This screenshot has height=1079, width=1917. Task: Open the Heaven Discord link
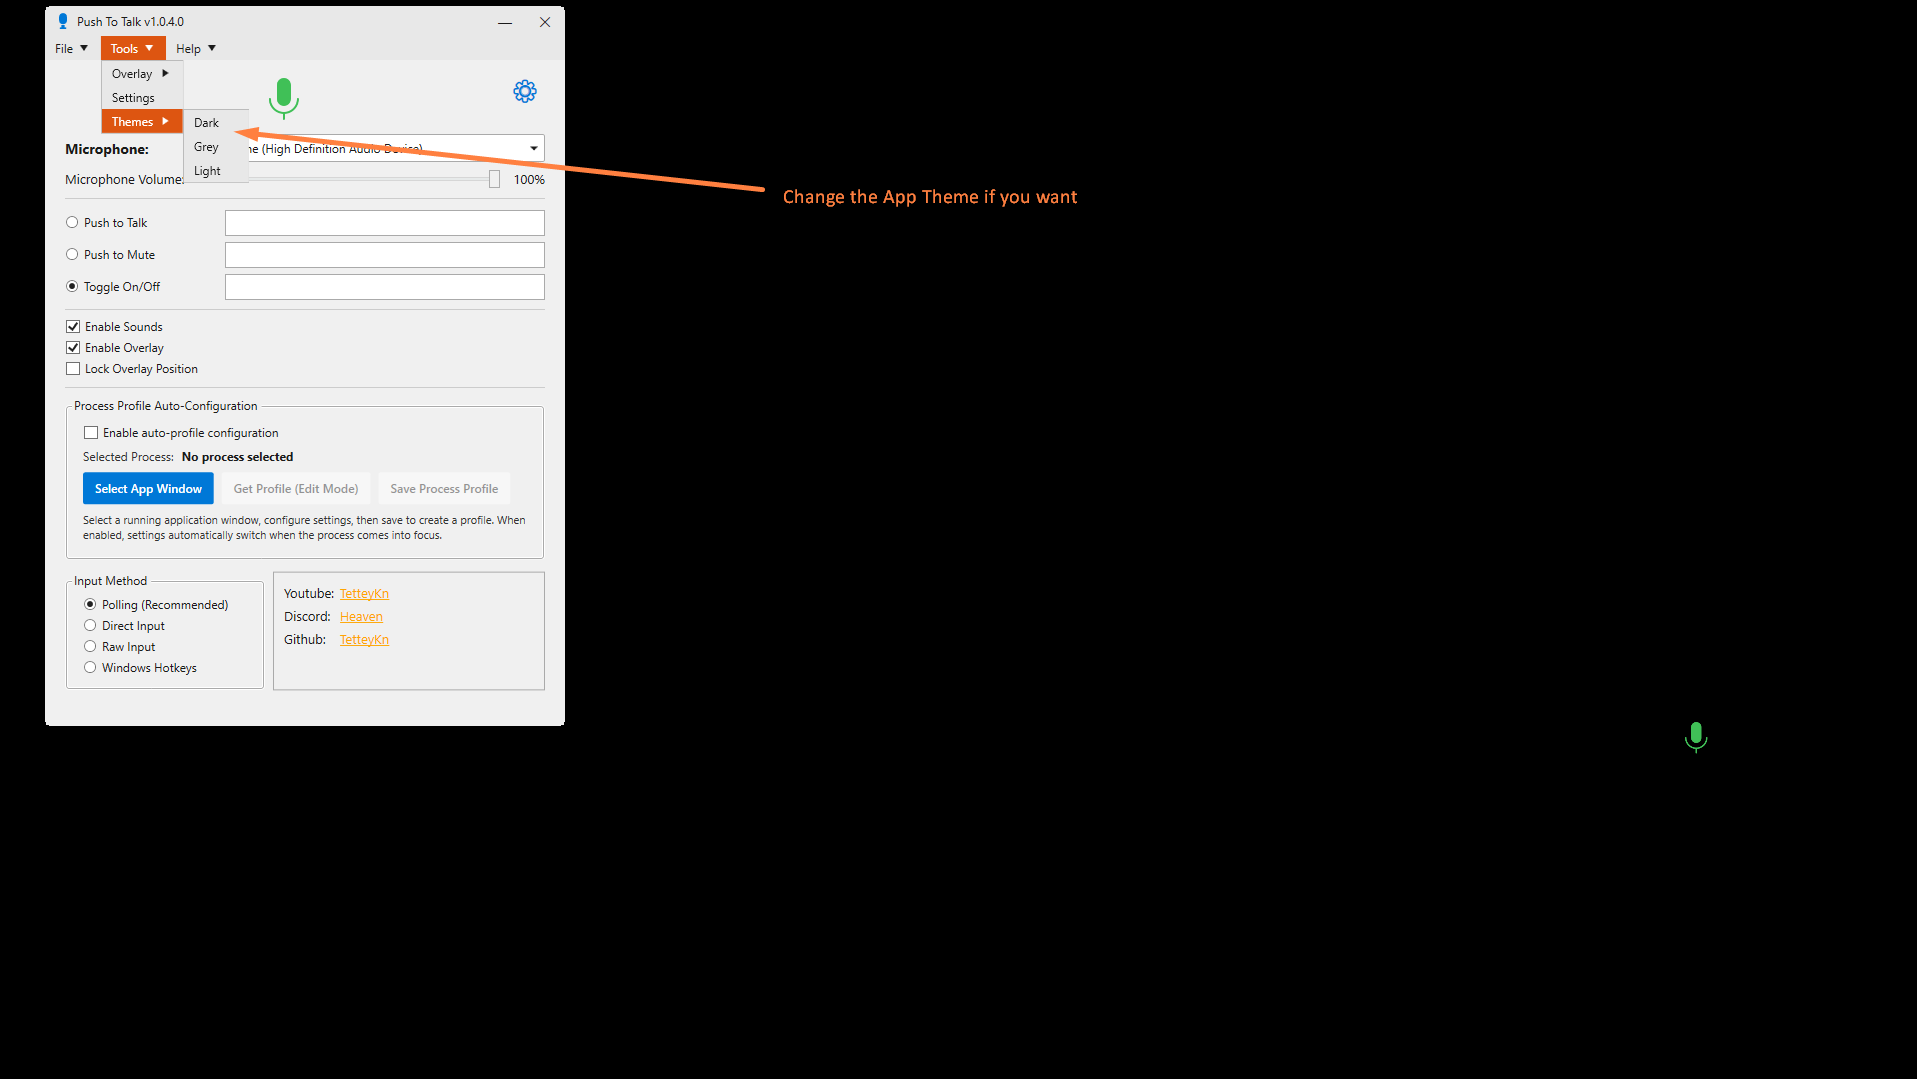(361, 616)
